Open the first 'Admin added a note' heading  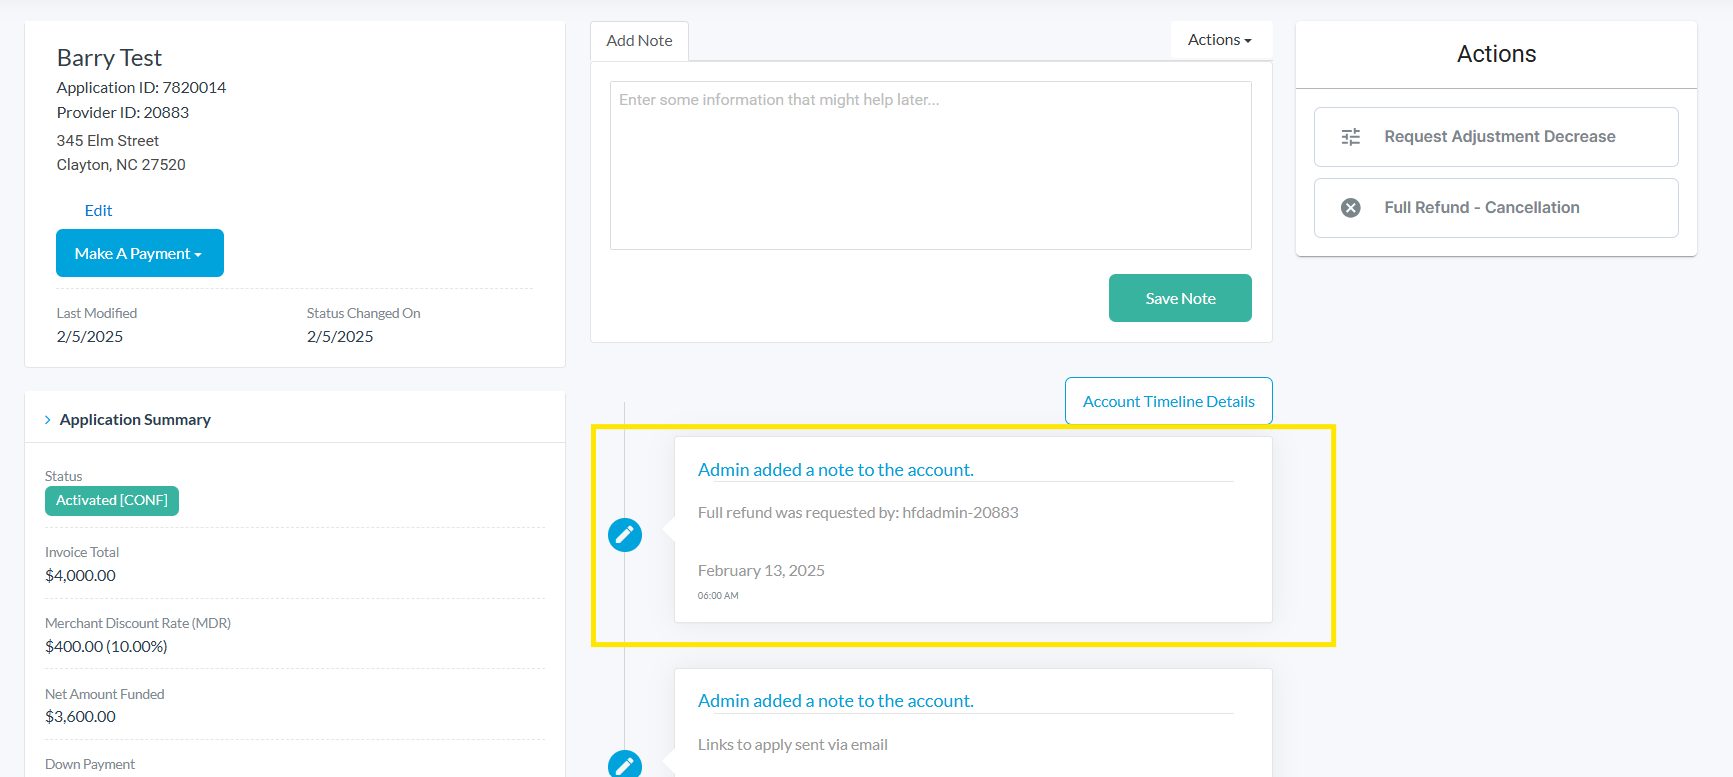click(835, 470)
